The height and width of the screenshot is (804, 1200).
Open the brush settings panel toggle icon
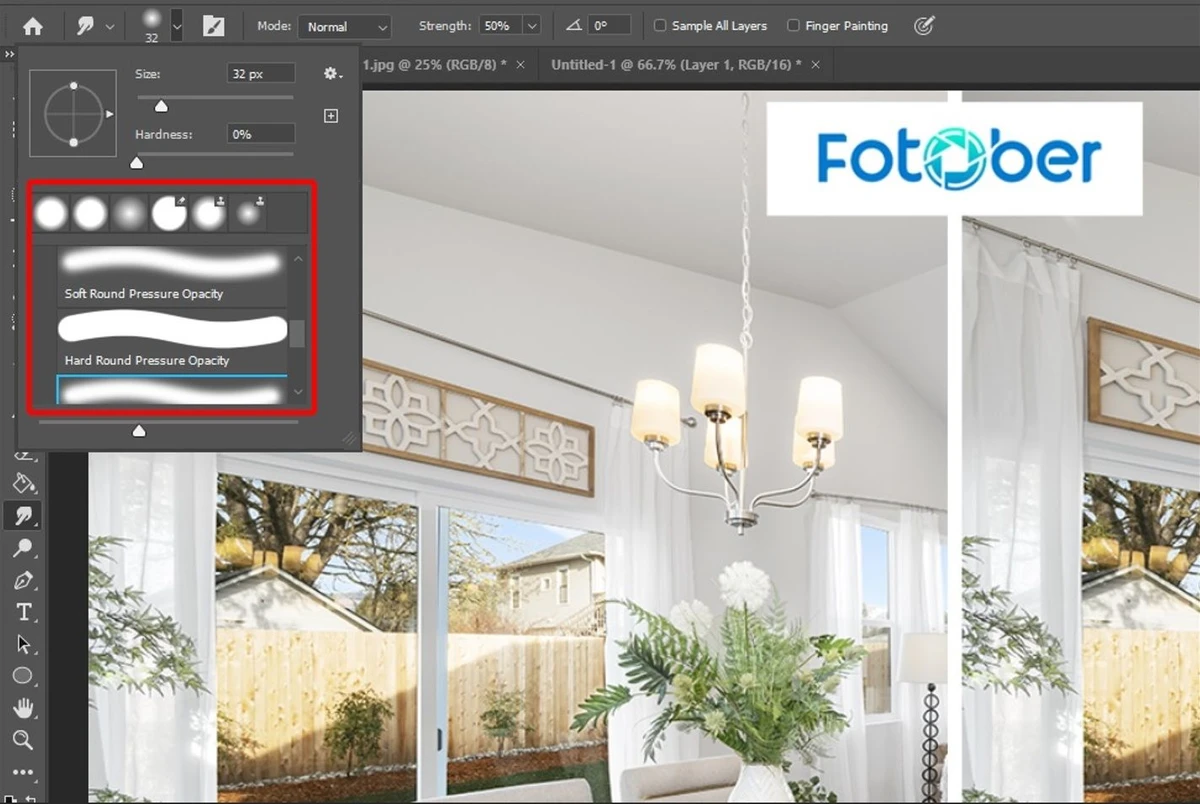(x=213, y=25)
